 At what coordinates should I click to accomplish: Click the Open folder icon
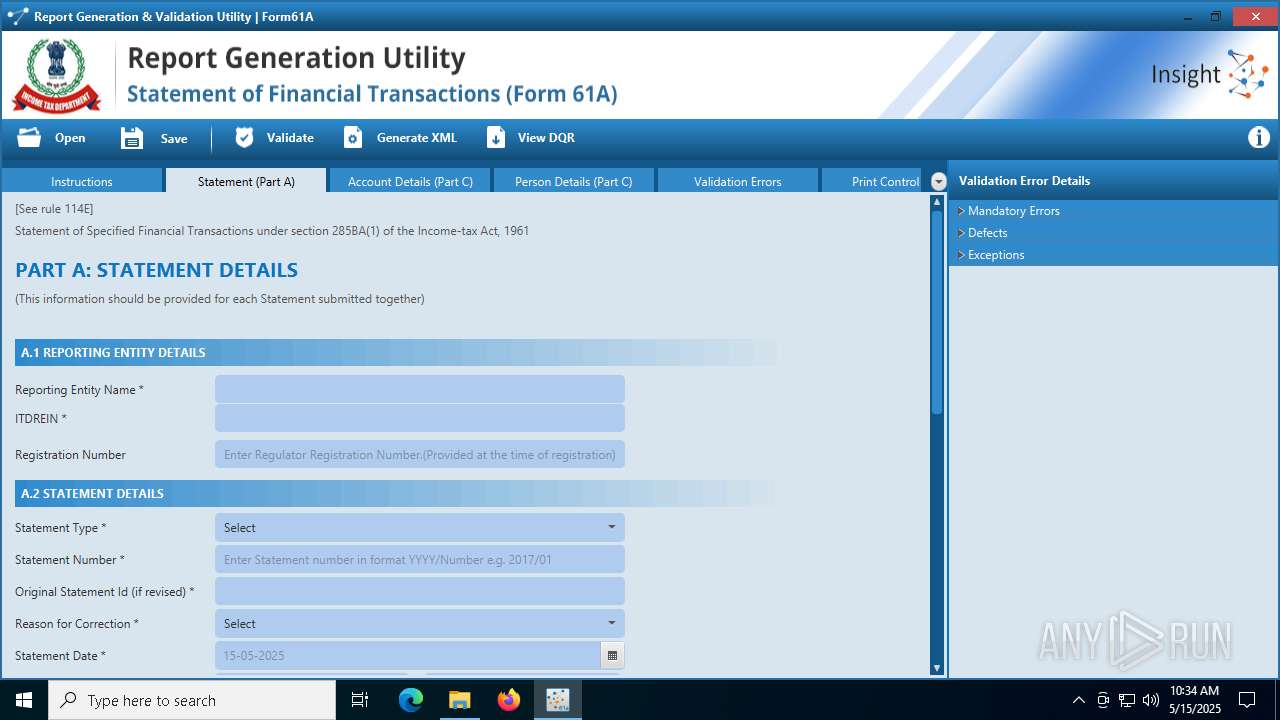pos(29,138)
